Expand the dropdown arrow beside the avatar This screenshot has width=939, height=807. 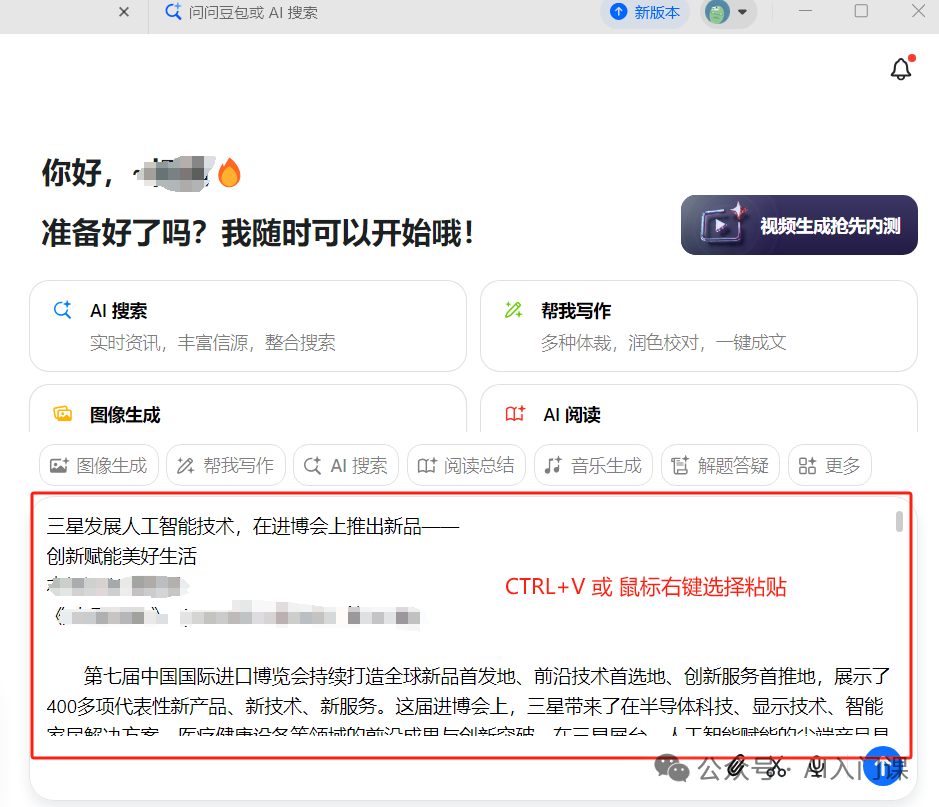[x=743, y=12]
